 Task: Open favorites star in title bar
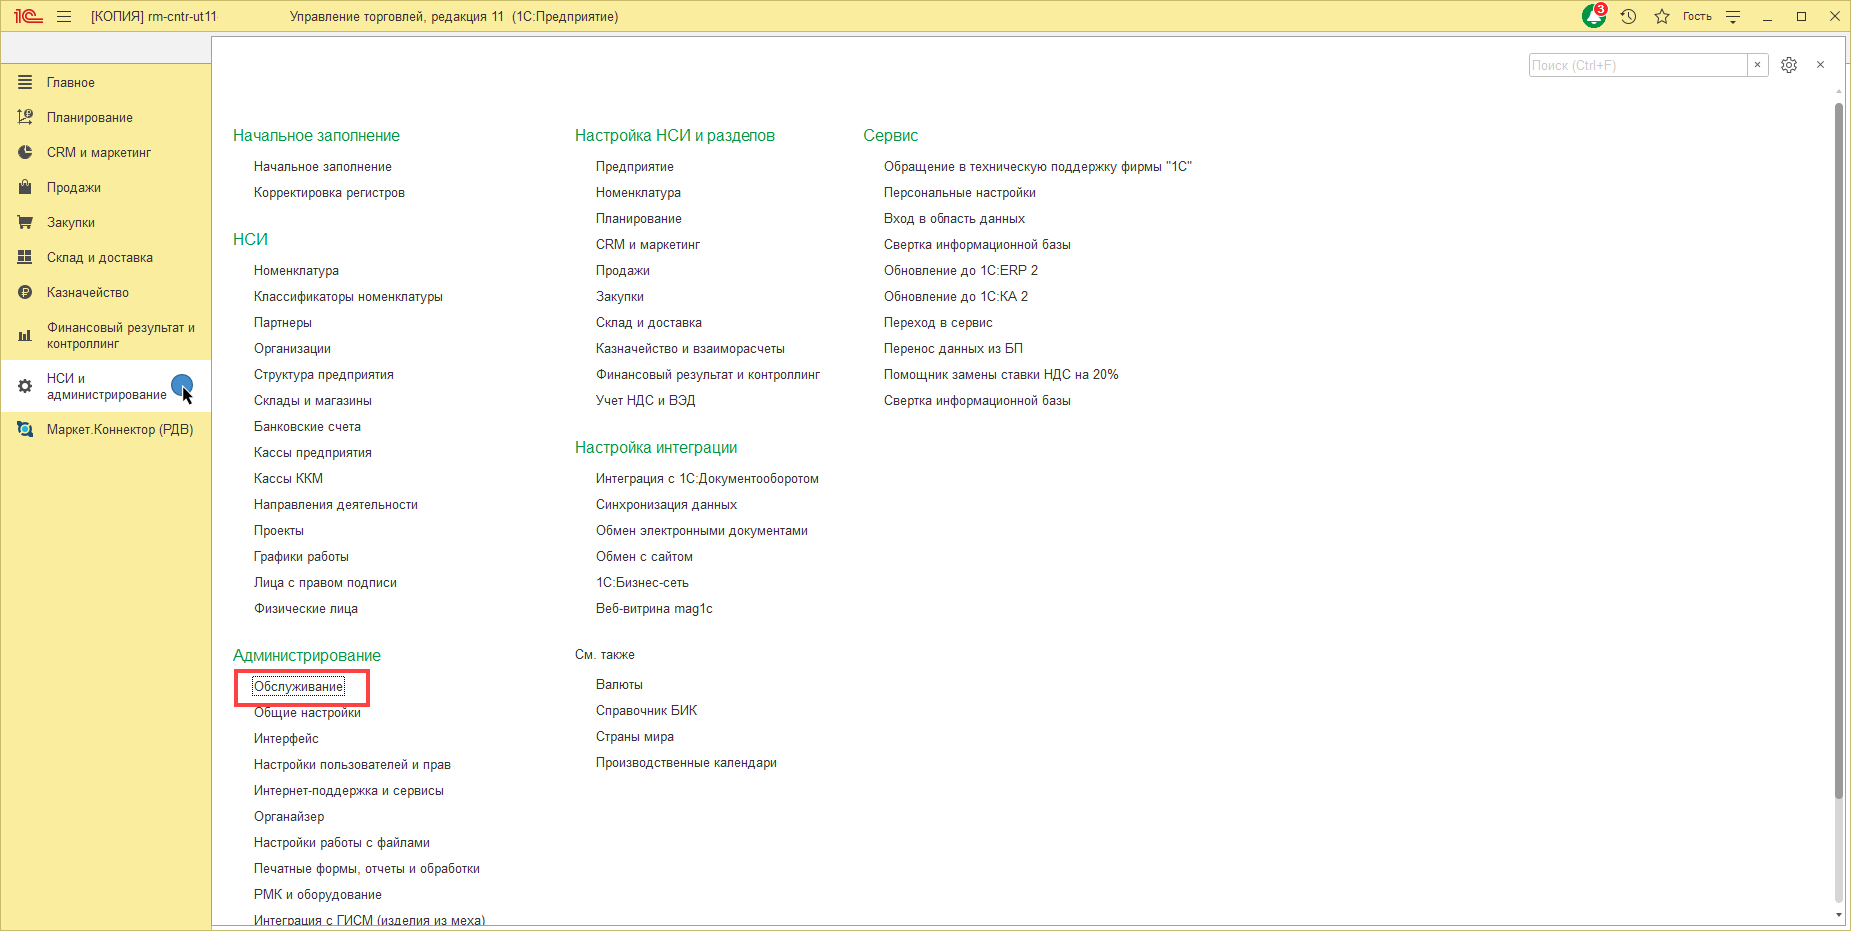click(1662, 16)
